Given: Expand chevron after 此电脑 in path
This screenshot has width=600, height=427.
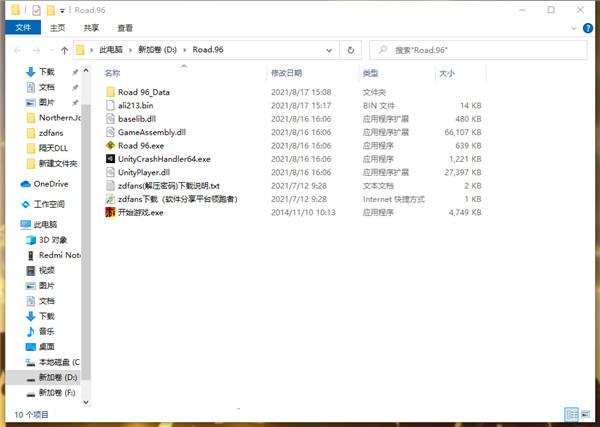Looking at the screenshot, I should coord(130,50).
